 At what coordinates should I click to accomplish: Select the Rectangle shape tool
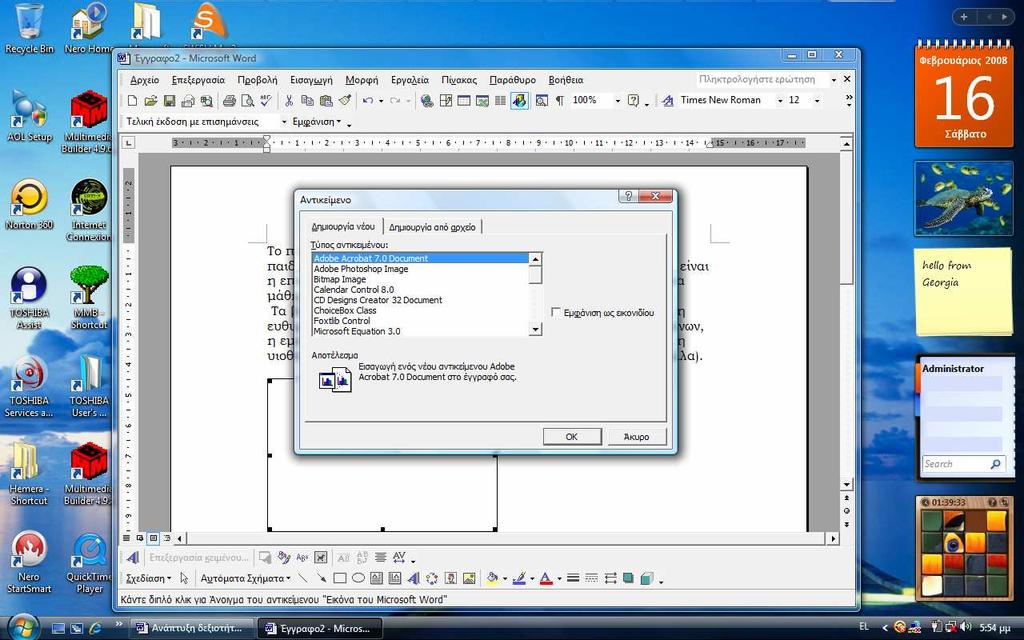(x=340, y=578)
